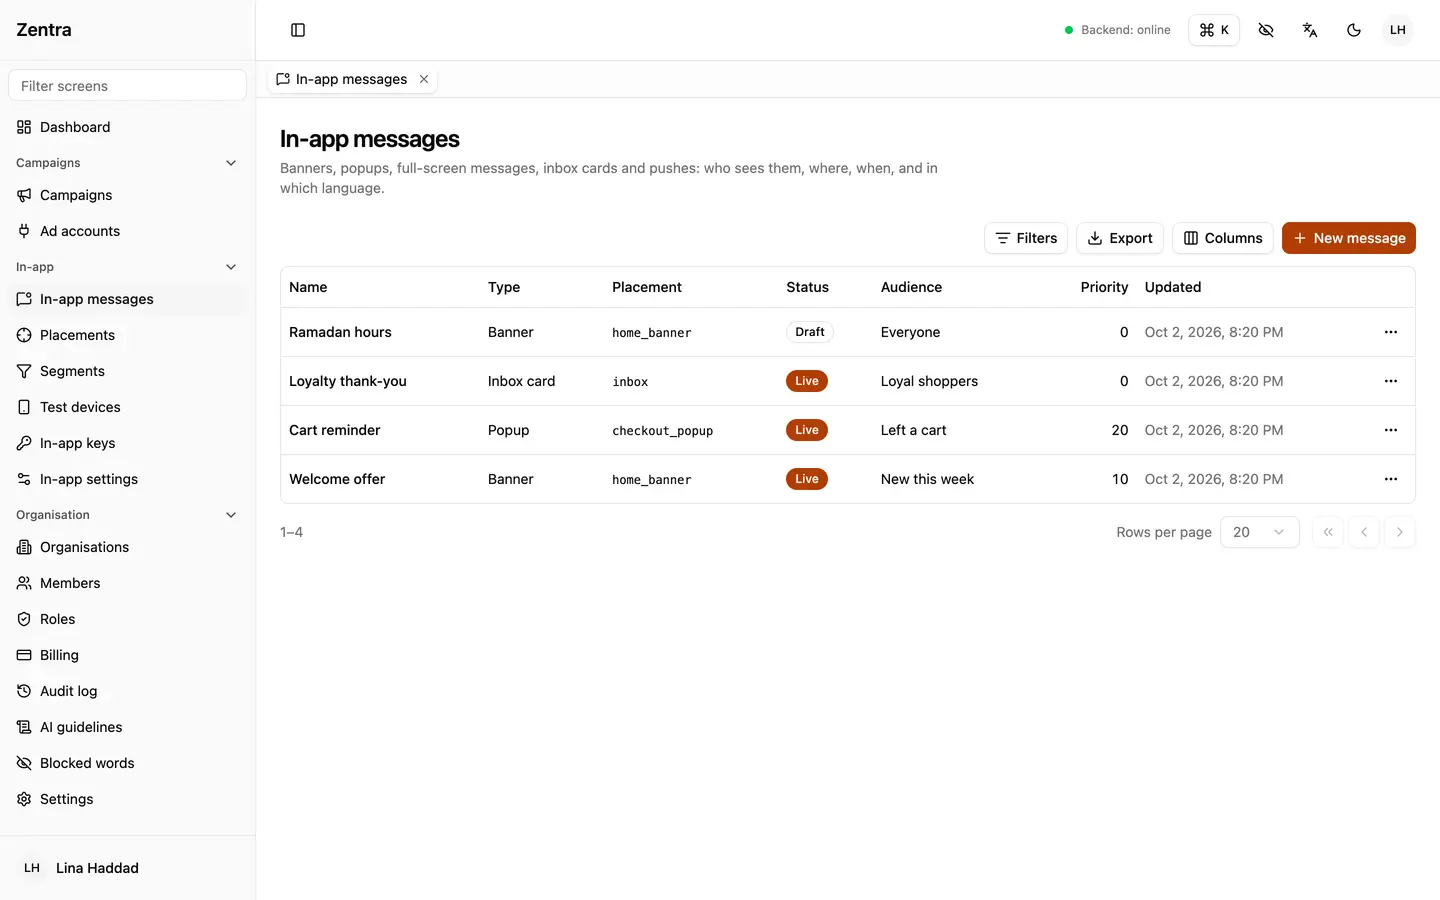Toggle the privacy eye-off icon
1440x900 pixels.
pyautogui.click(x=1266, y=30)
